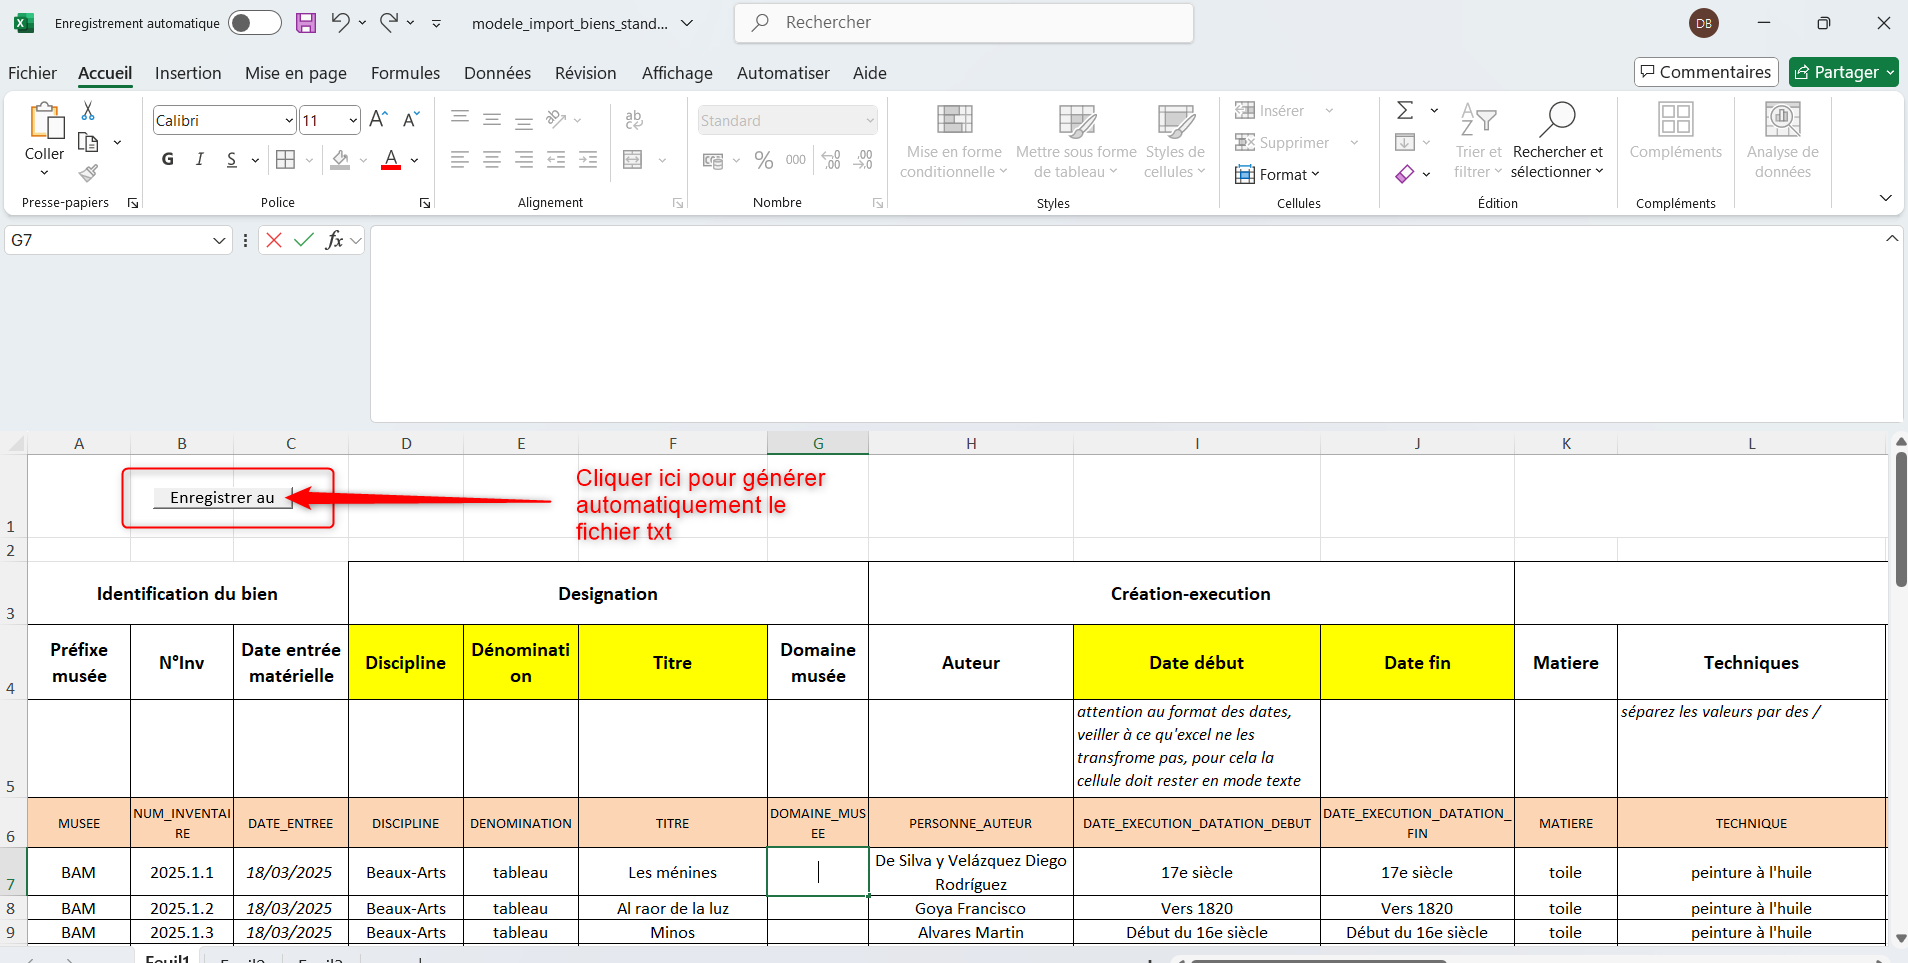Add a decimal place

click(831, 160)
